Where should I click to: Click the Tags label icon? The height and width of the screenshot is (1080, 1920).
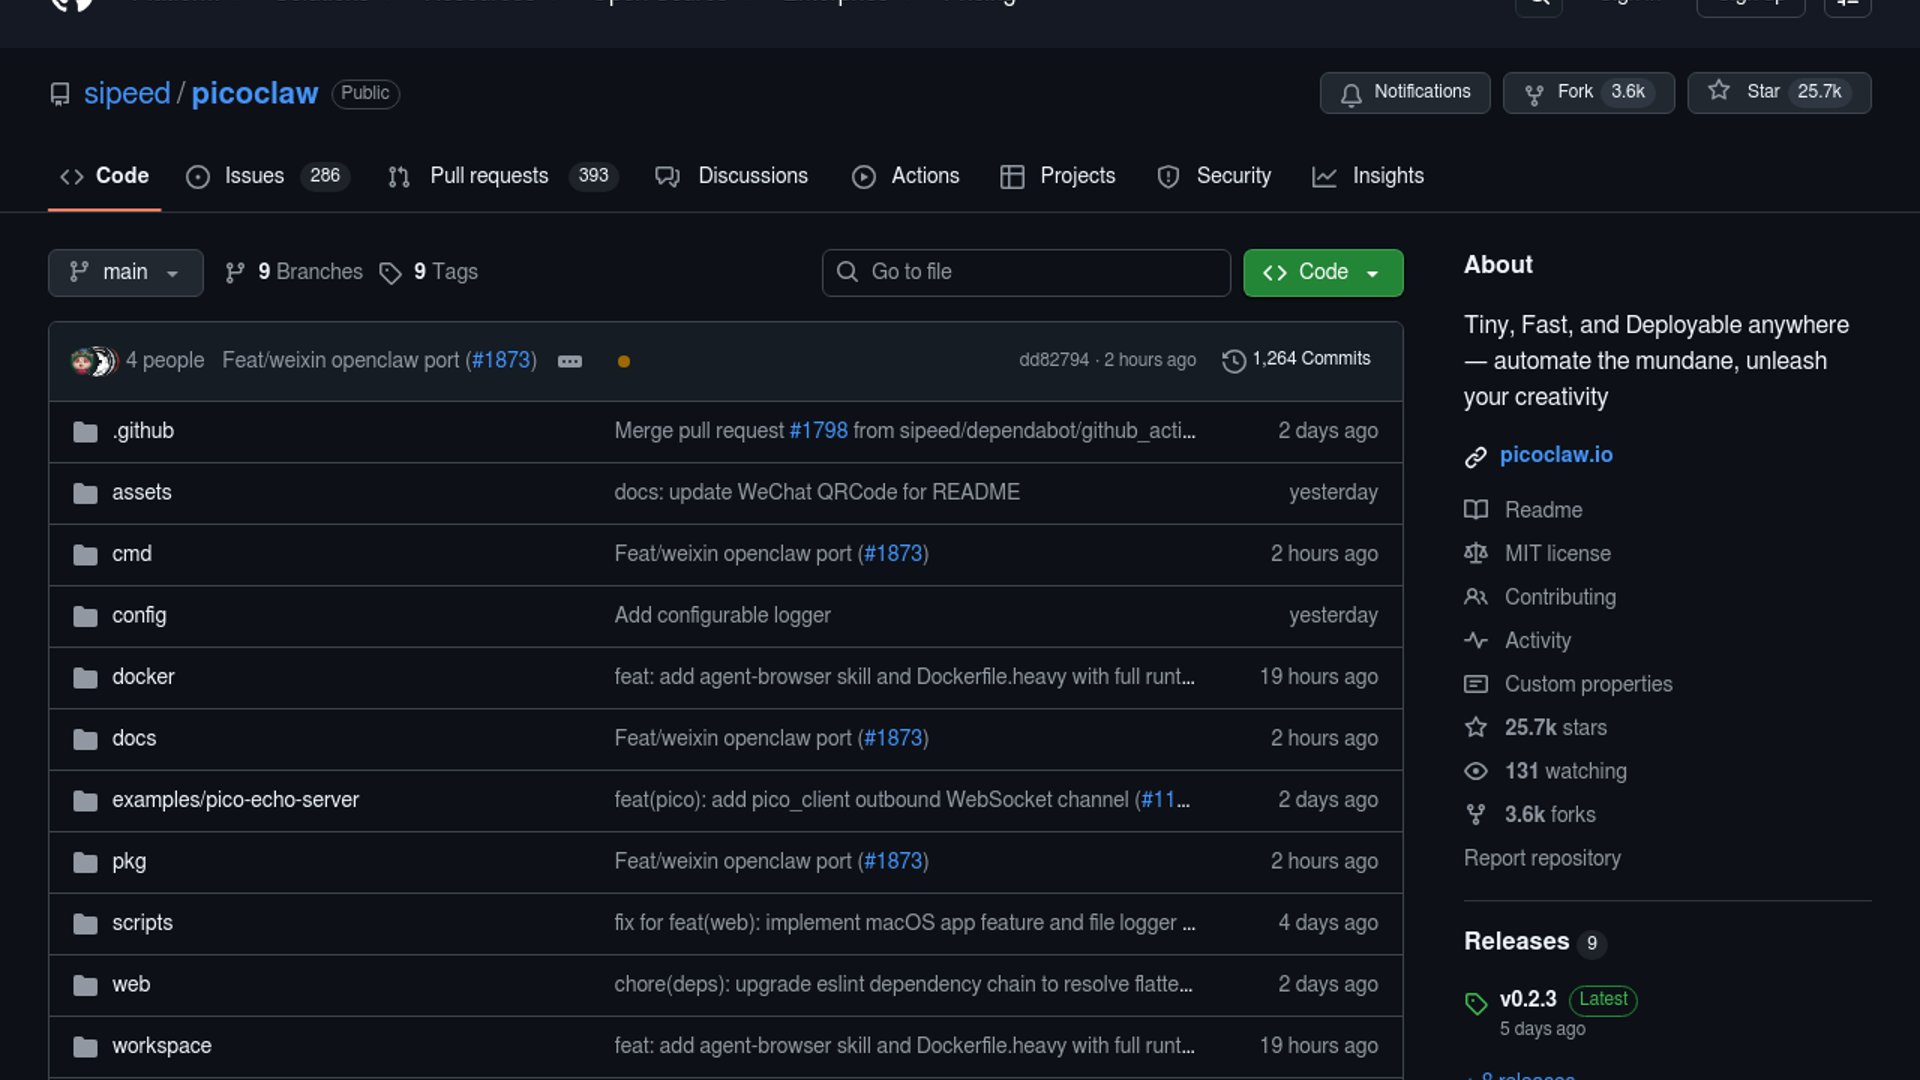(390, 273)
